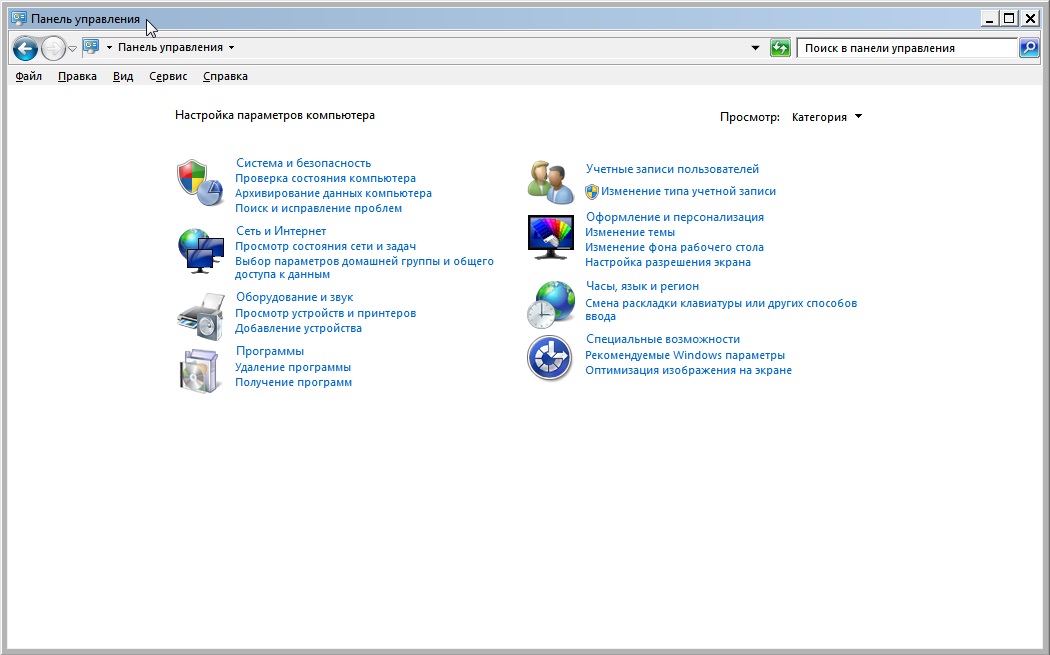Viewport: 1050px width, 655px height.
Task: Open the Файл menu
Action: coord(29,76)
